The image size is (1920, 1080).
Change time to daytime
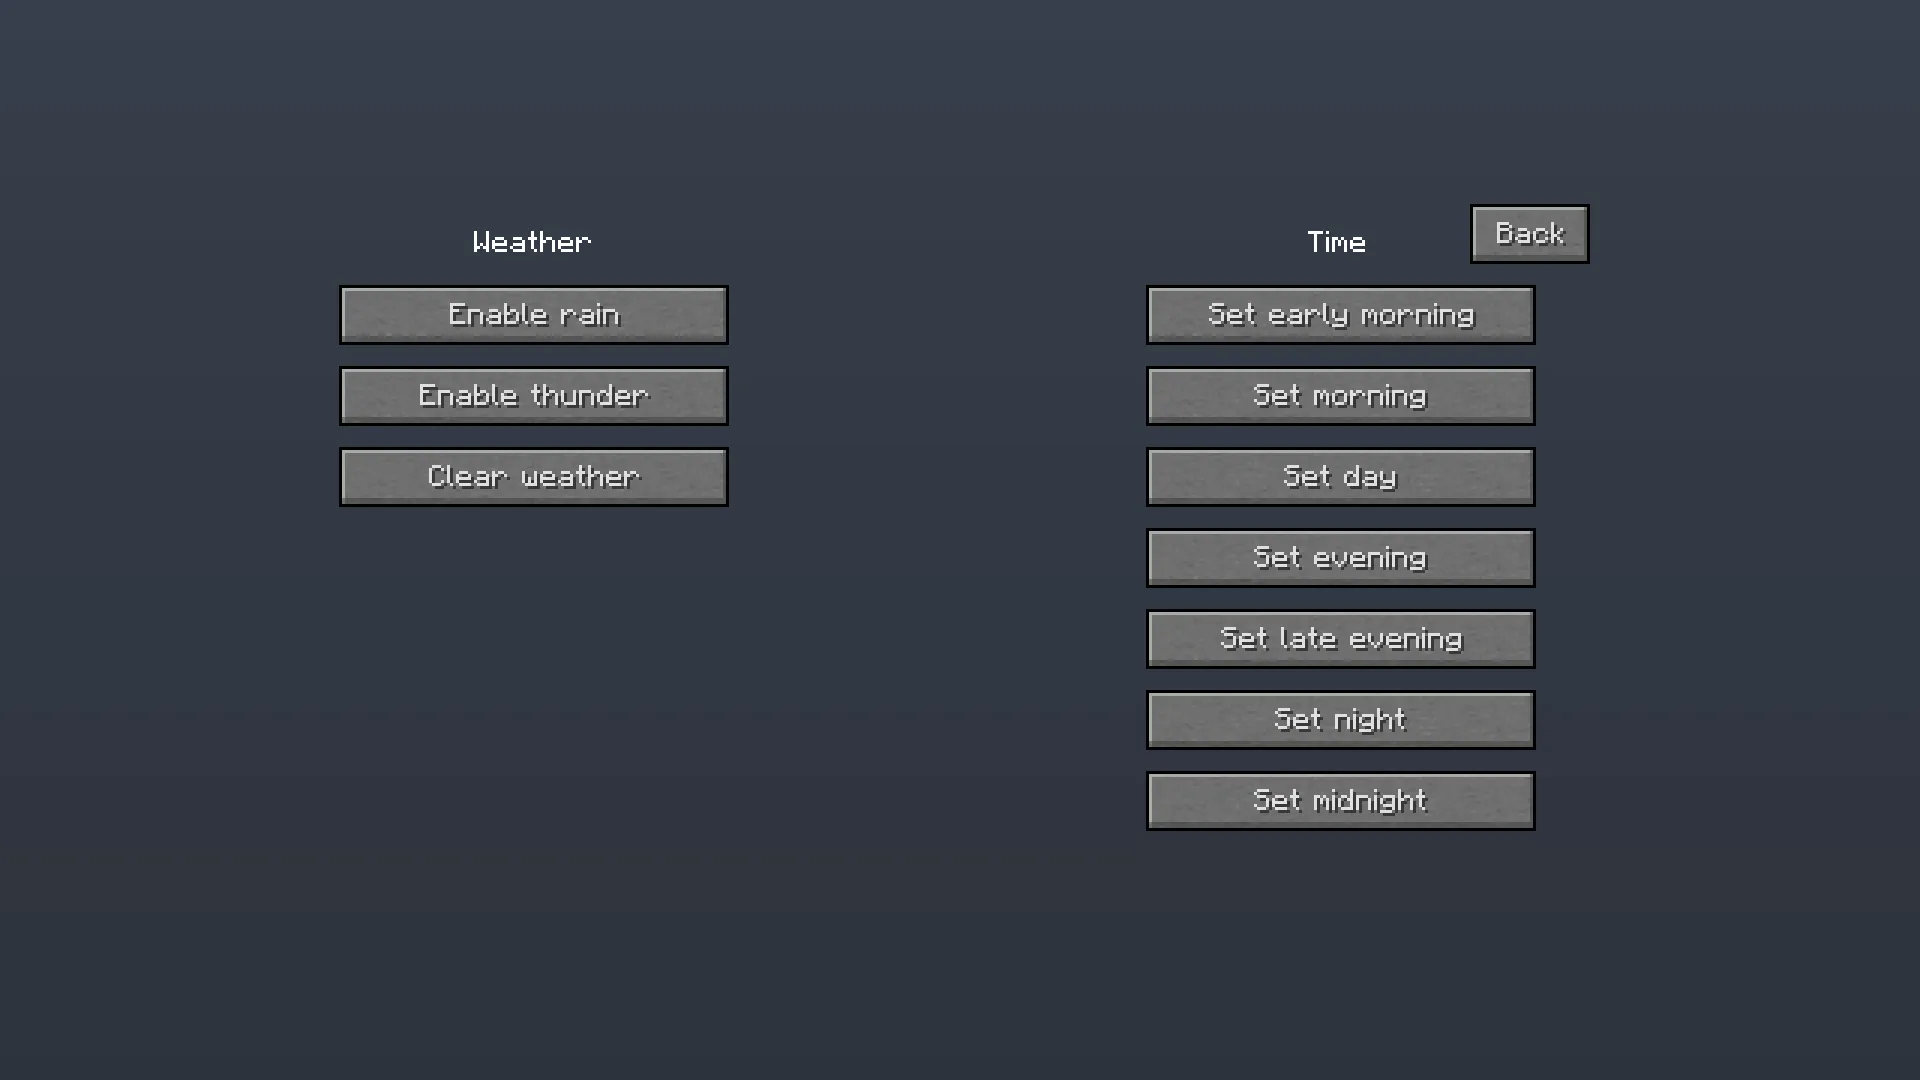tap(1340, 476)
